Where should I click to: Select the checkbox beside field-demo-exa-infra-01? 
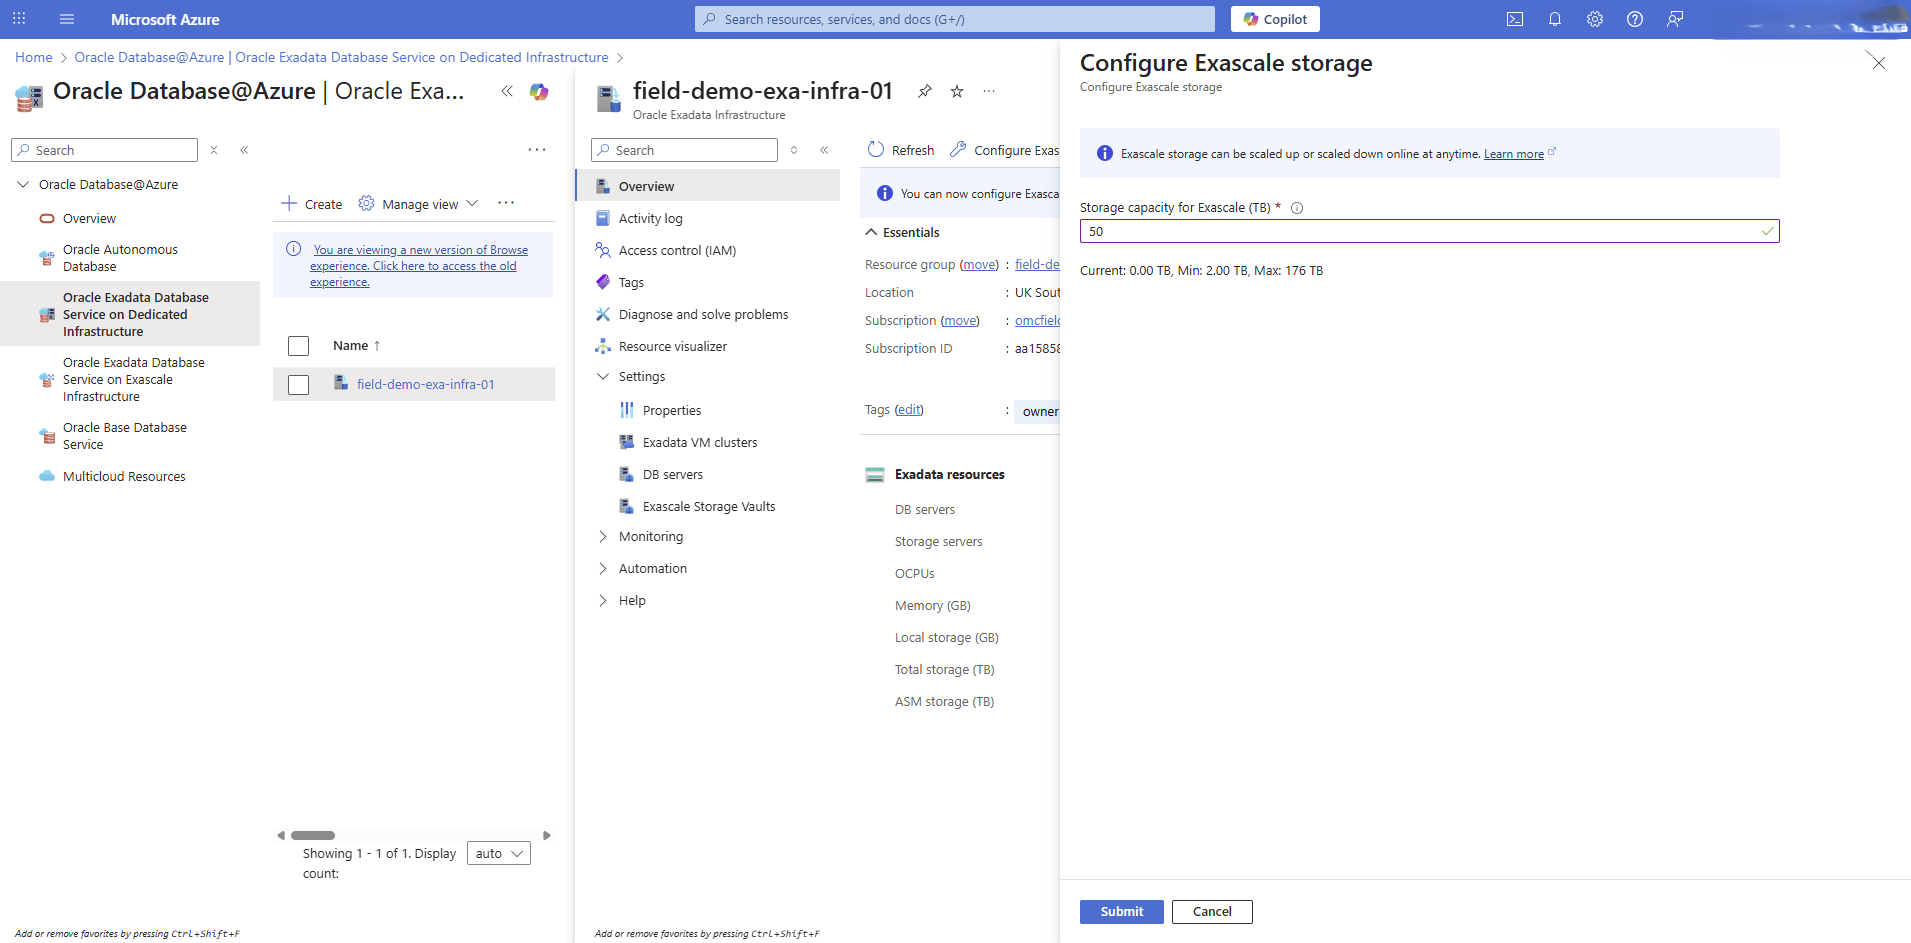[x=298, y=384]
